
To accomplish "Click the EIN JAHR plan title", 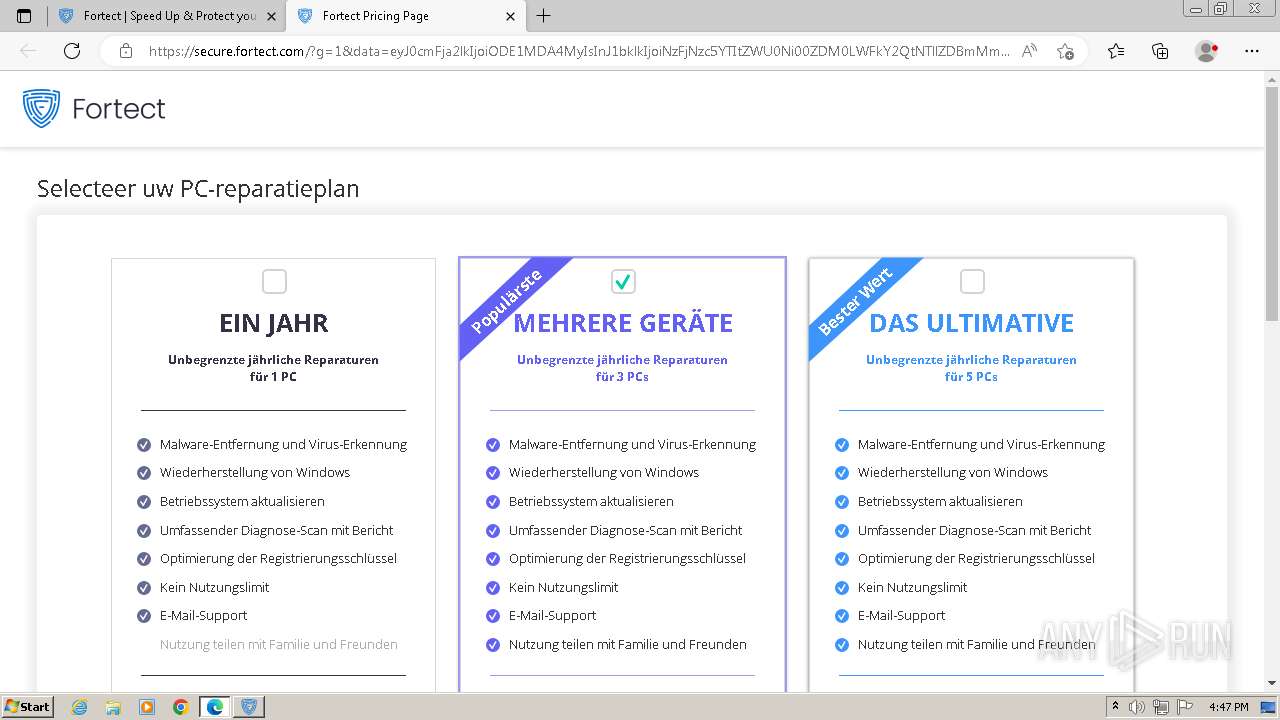I will click(274, 323).
